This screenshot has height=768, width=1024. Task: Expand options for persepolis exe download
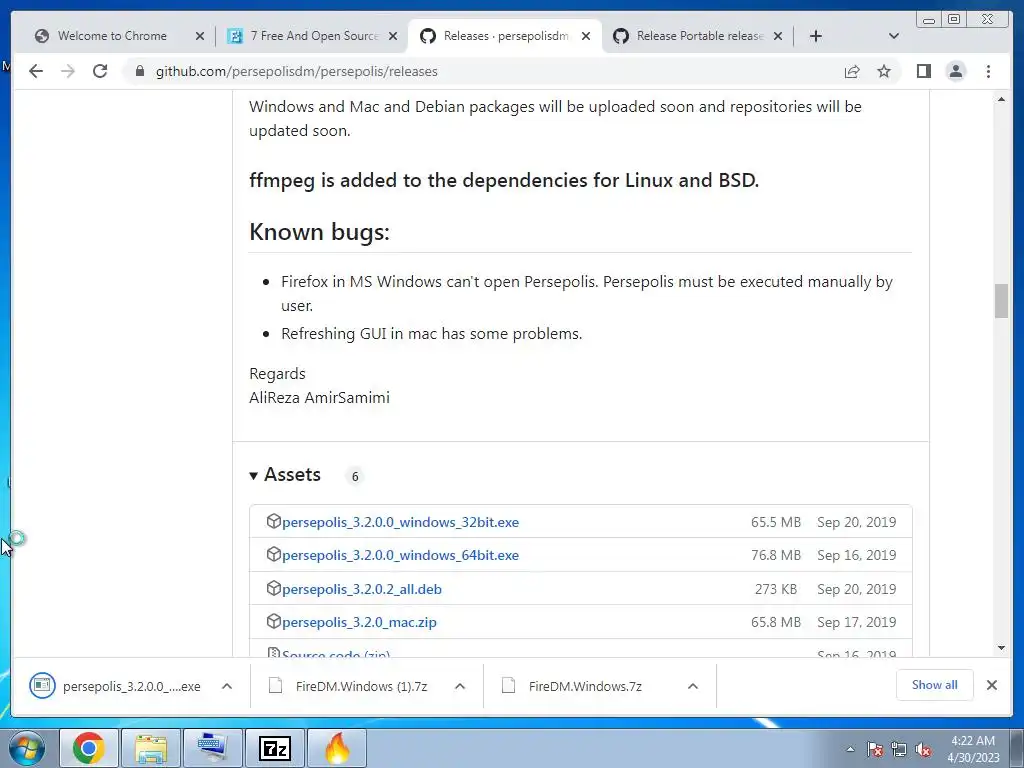coord(227,686)
